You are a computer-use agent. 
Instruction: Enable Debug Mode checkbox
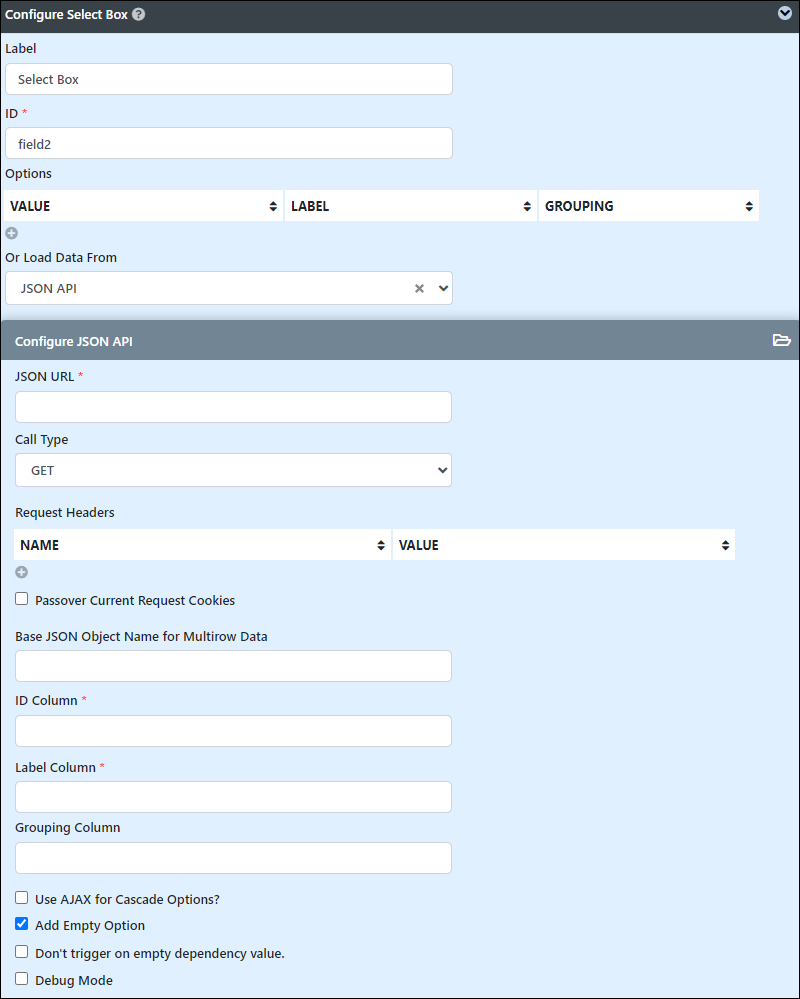tap(22, 978)
